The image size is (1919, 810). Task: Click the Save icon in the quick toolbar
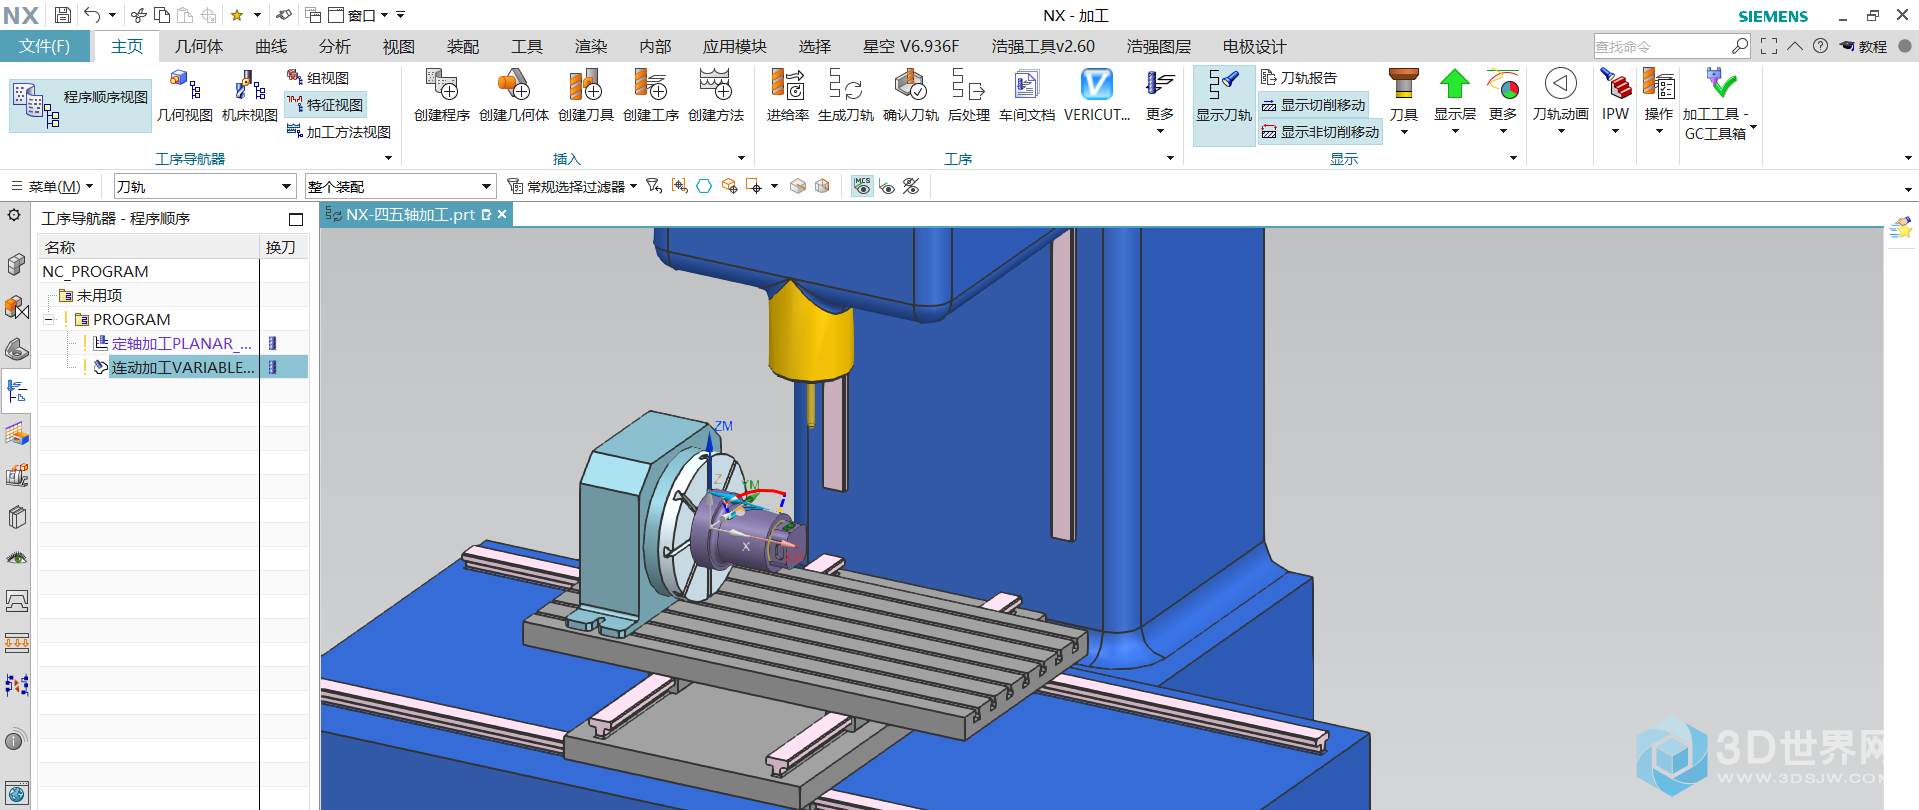click(63, 15)
